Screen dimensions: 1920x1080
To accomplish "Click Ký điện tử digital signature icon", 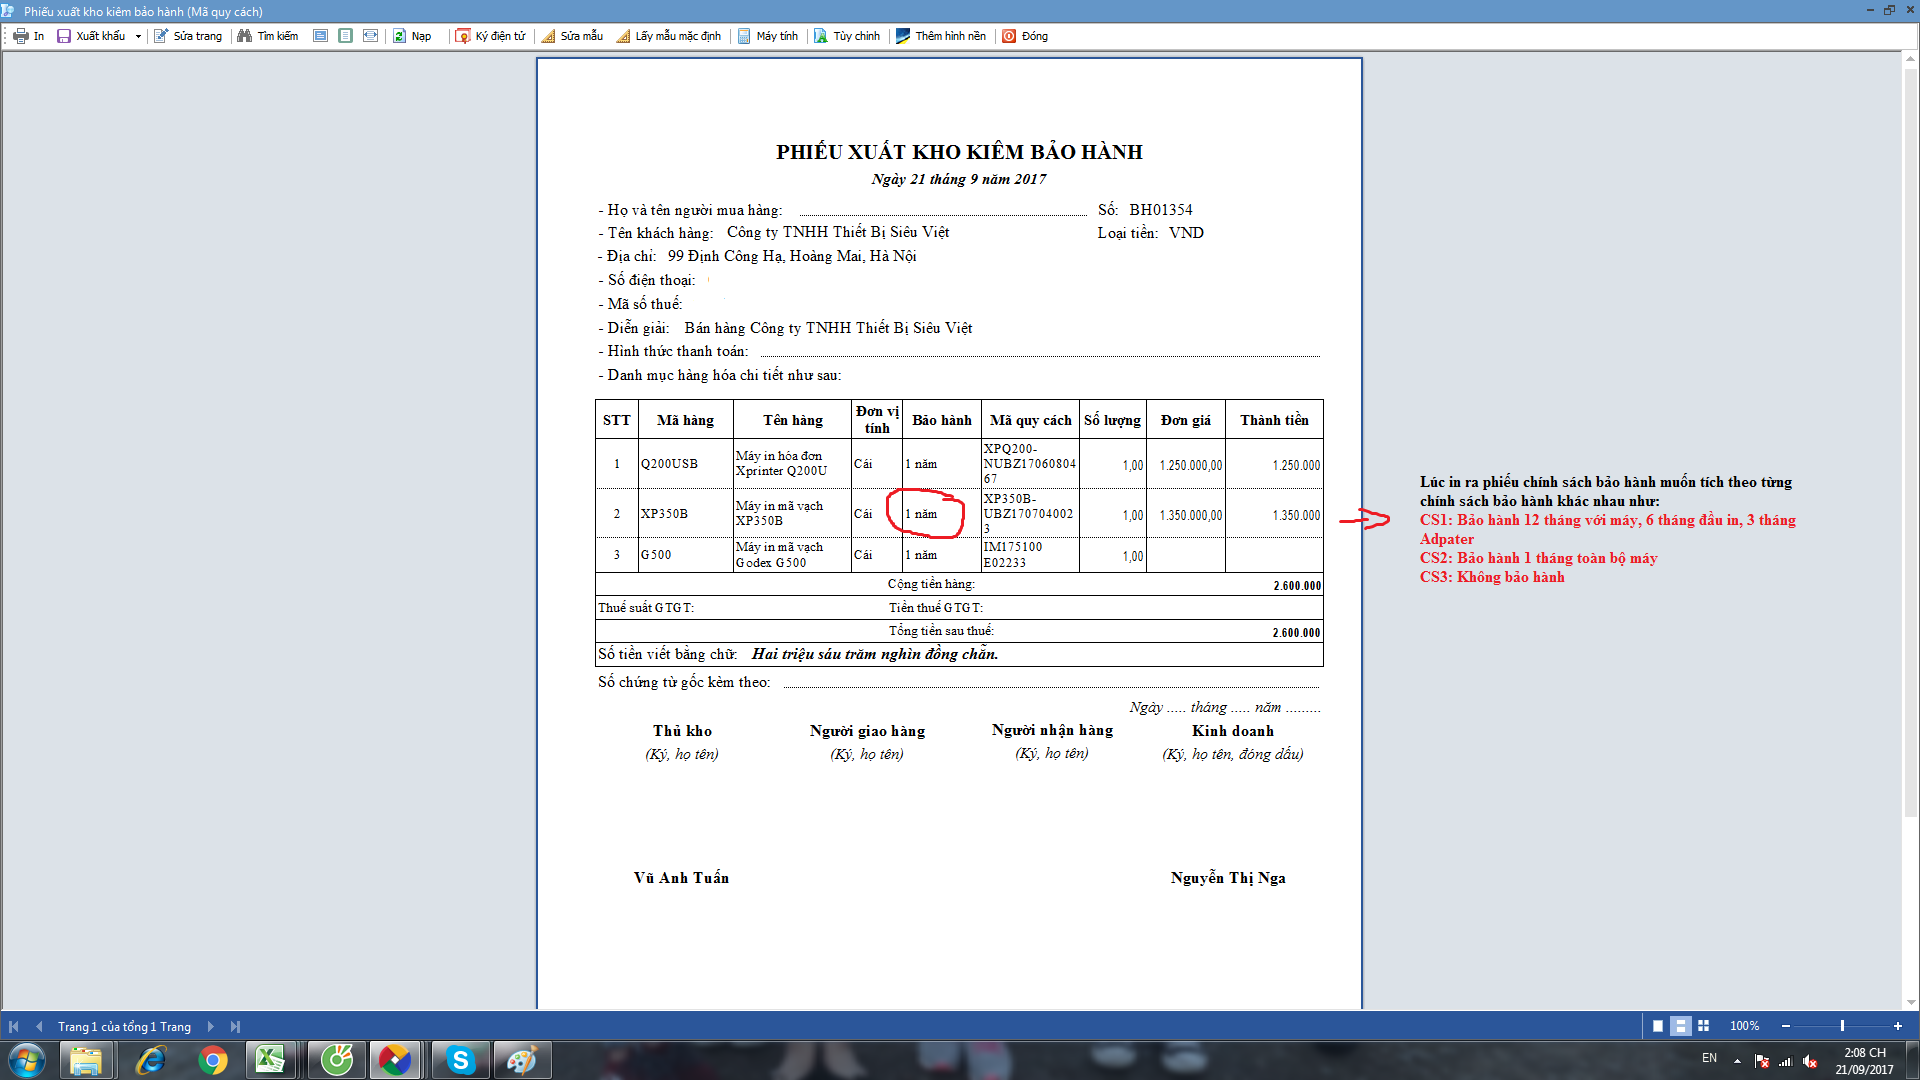I will pos(463,36).
